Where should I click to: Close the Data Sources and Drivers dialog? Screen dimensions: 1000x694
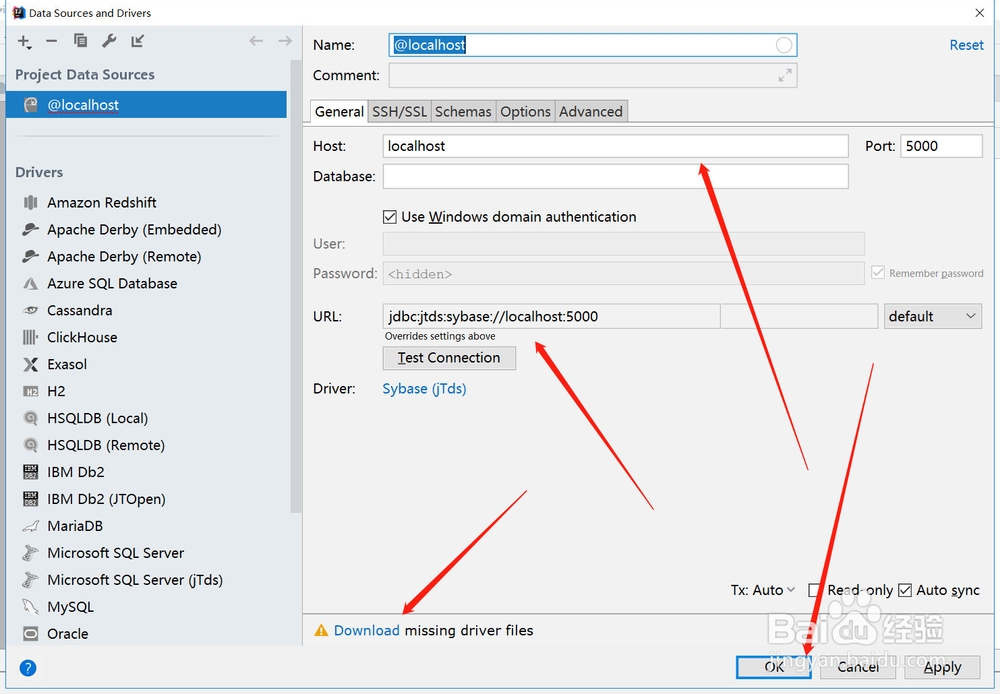(x=980, y=13)
